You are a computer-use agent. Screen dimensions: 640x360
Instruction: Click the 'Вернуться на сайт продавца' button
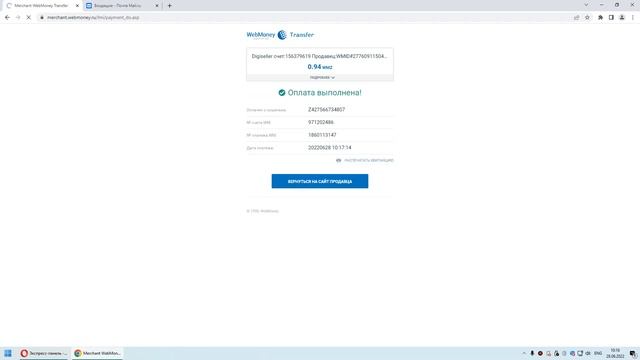pos(320,181)
